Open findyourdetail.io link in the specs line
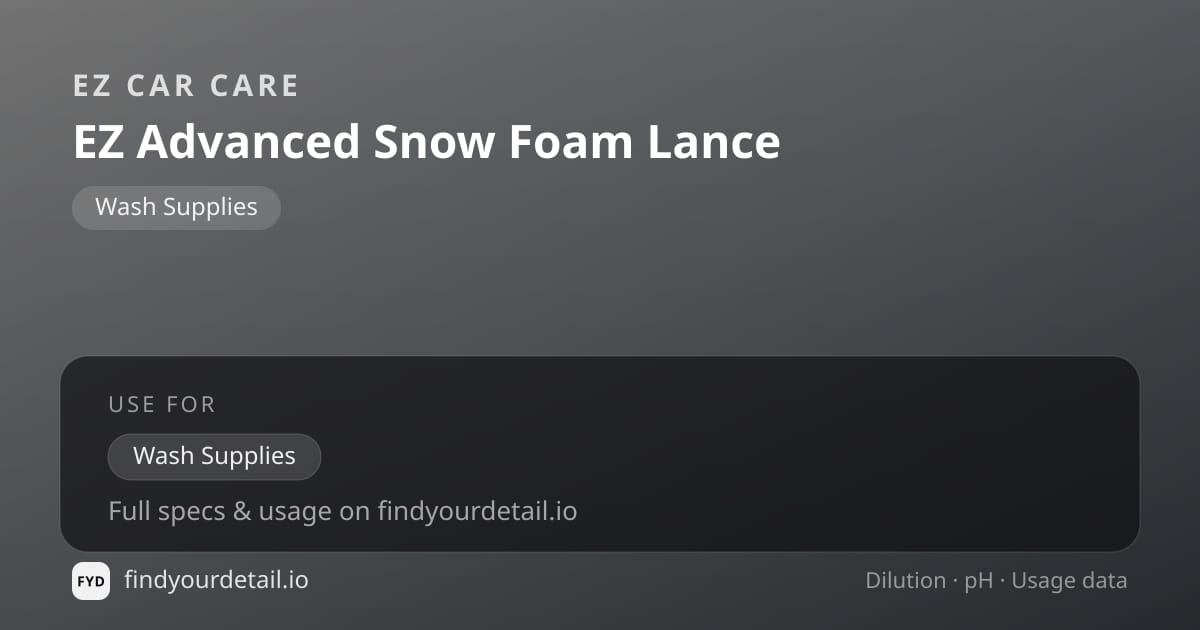 tap(477, 512)
